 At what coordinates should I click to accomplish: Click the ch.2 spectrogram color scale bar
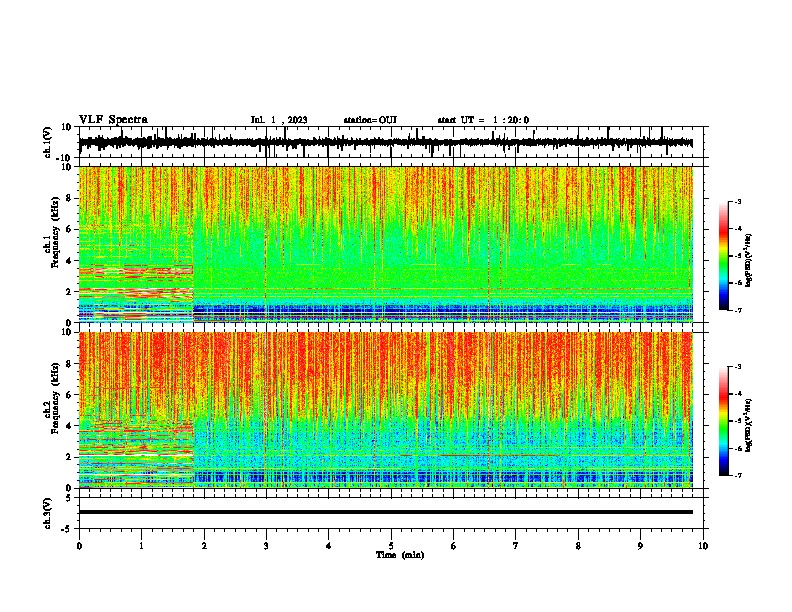click(x=723, y=421)
